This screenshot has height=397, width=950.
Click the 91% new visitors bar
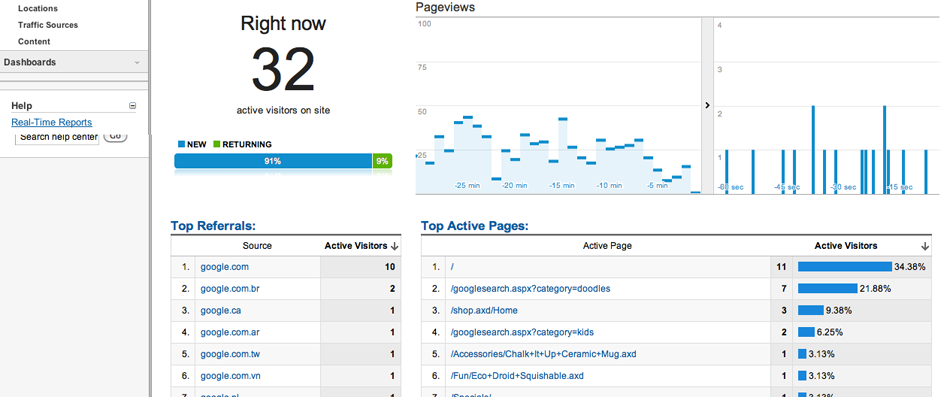click(x=273, y=161)
